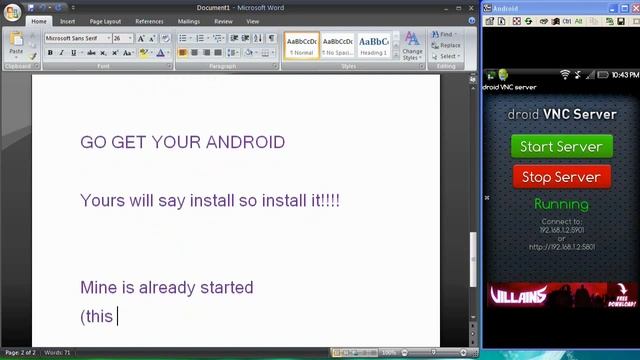640x360 pixels.
Task: Click Stop Server in VNC window
Action: click(562, 177)
